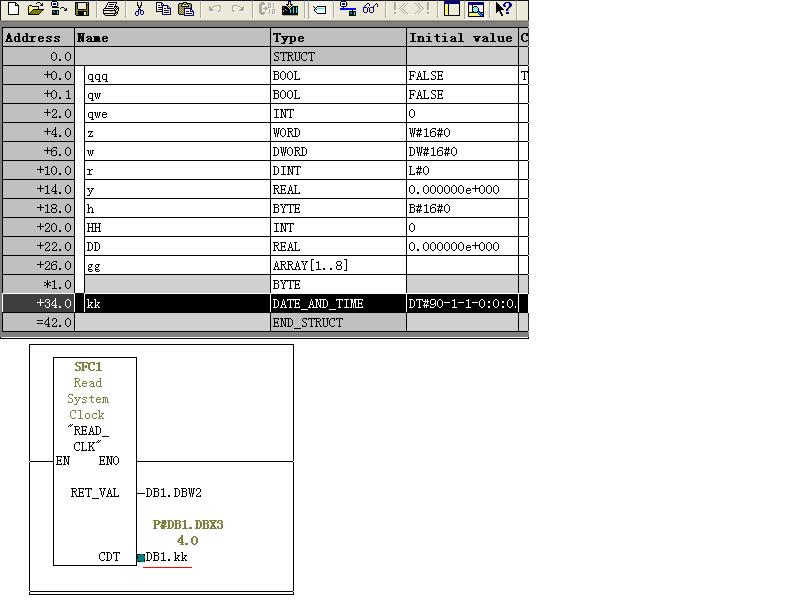Click the WORD type cell
Image resolution: width=794 pixels, height=601 pixels.
pos(338,133)
